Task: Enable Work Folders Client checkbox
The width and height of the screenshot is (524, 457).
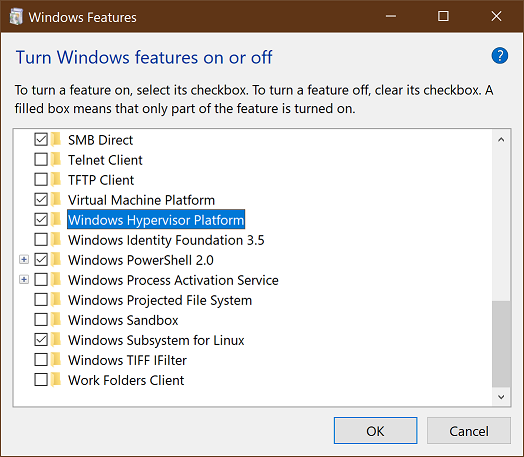Action: [41, 380]
